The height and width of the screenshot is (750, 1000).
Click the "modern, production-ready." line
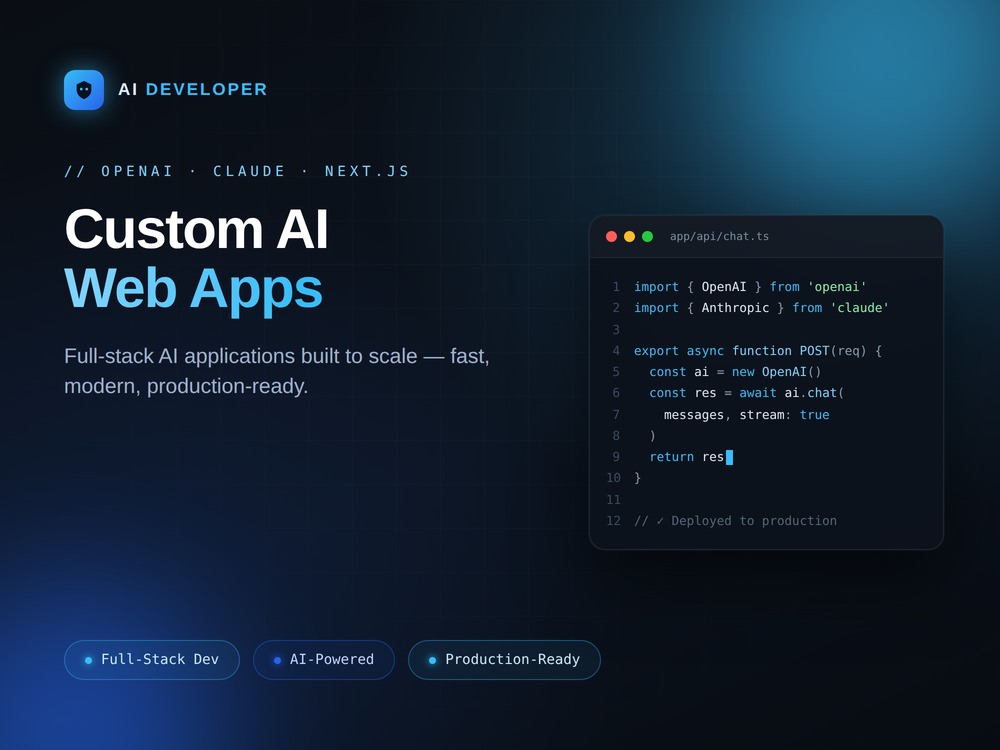pyautogui.click(x=186, y=386)
